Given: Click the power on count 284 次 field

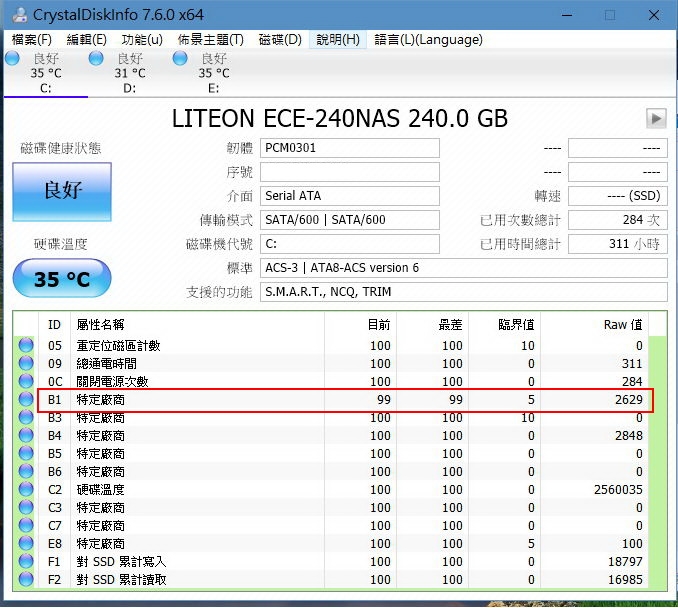Looking at the screenshot, I should pos(617,220).
